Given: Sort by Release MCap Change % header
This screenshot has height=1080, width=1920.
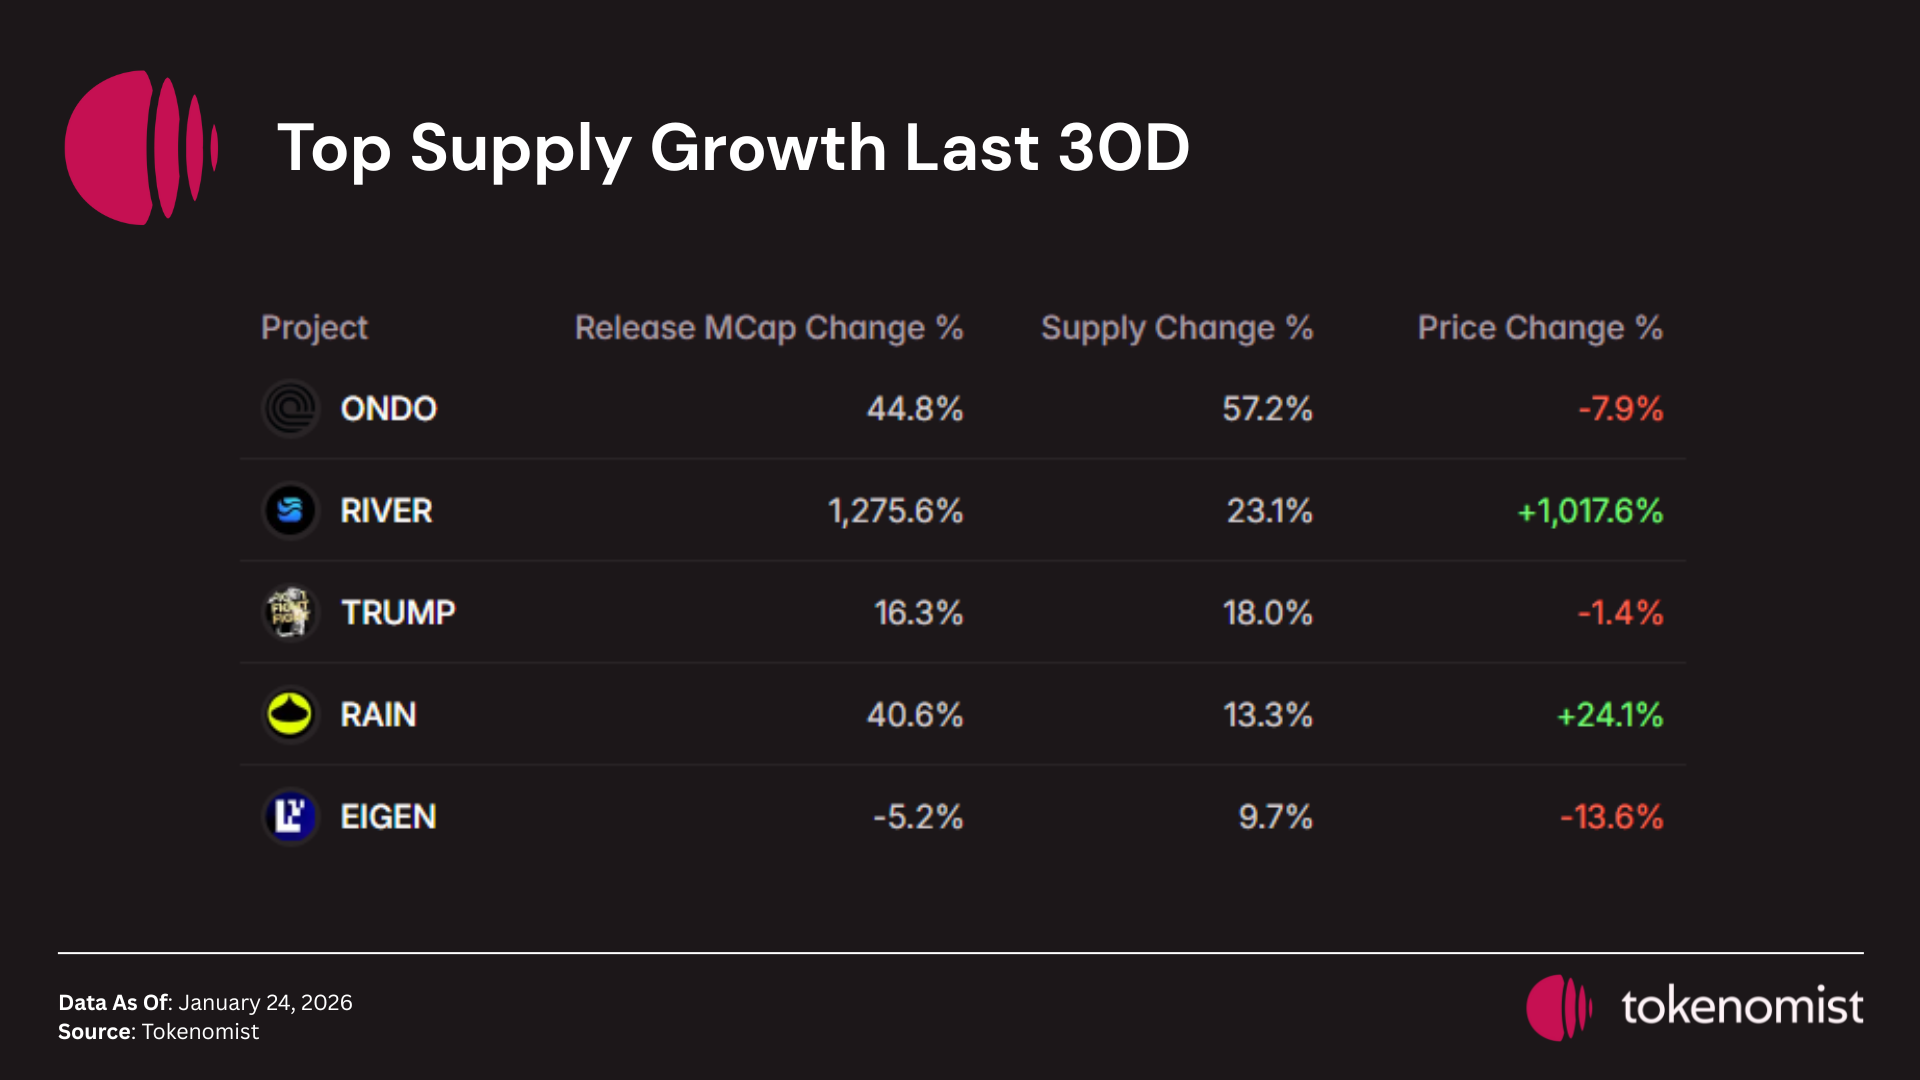Looking at the screenshot, I should click(x=768, y=328).
